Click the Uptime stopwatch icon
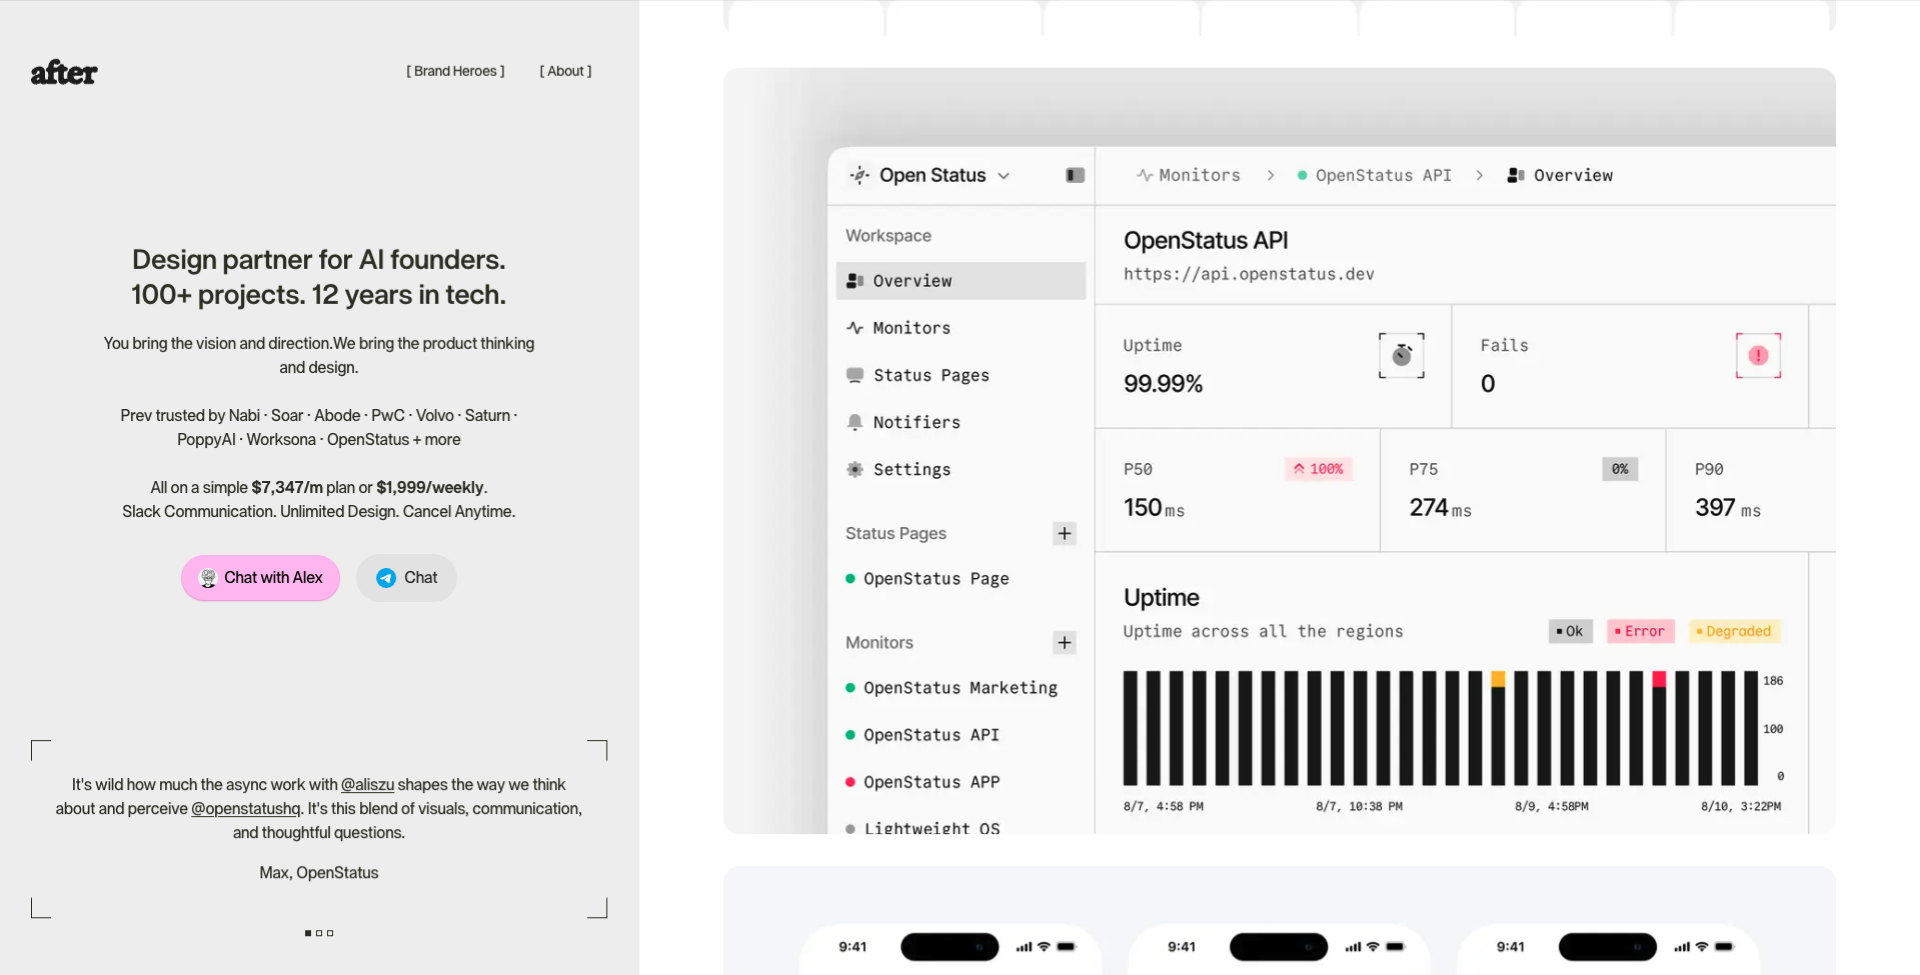 (1402, 355)
